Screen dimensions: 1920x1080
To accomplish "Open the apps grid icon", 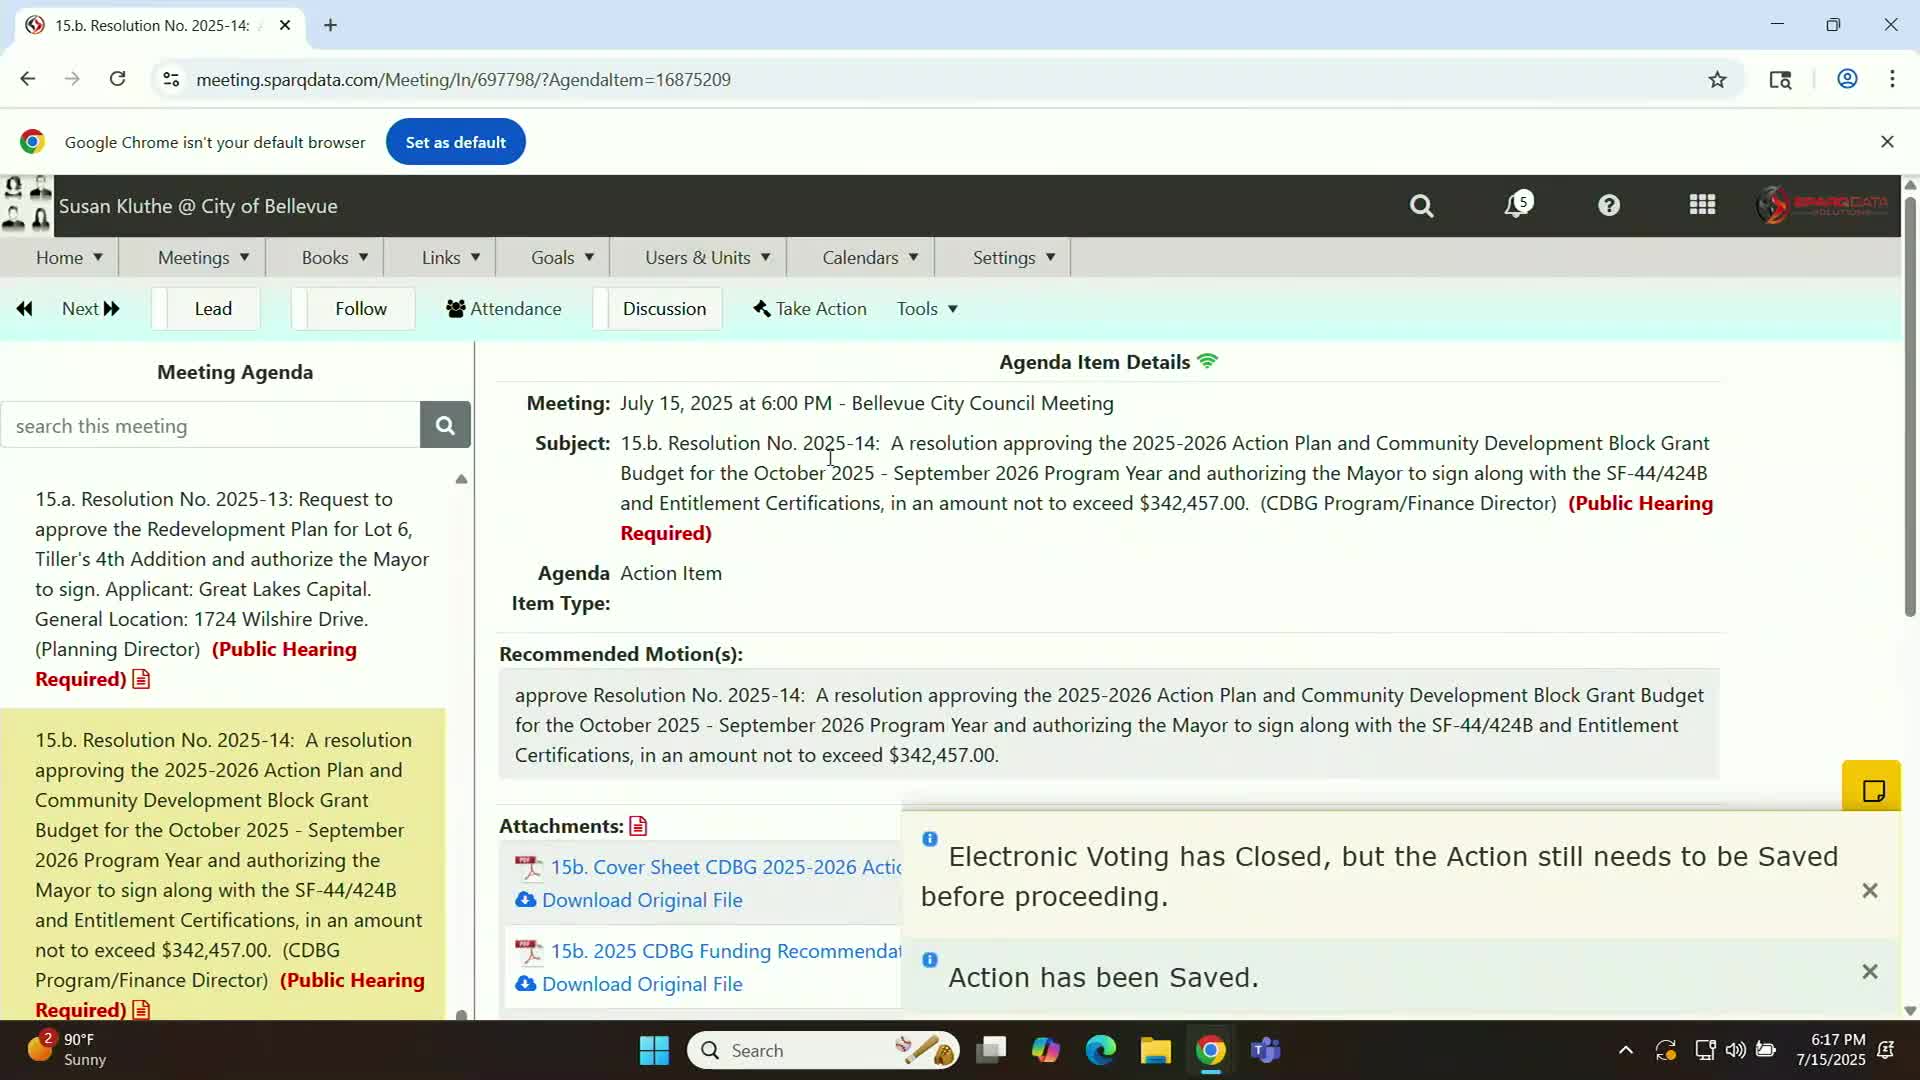I will tap(1702, 206).
